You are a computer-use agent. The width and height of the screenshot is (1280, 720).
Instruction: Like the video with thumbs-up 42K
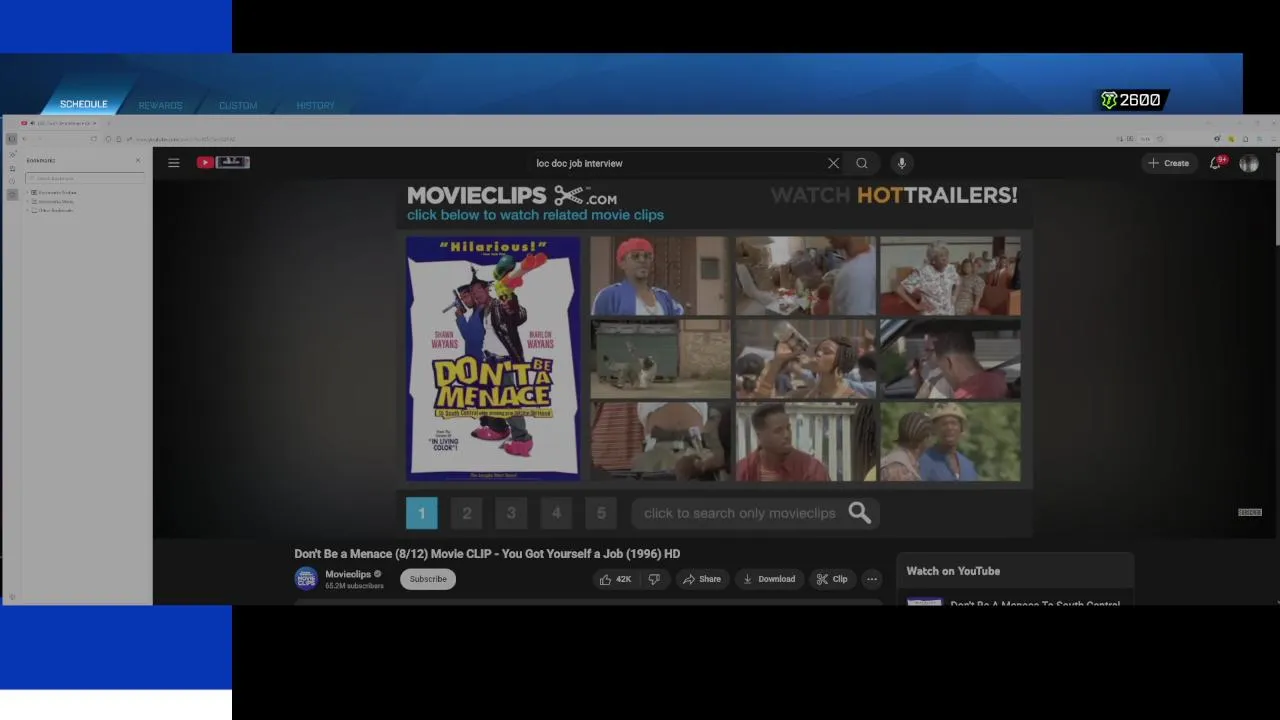[615, 579]
